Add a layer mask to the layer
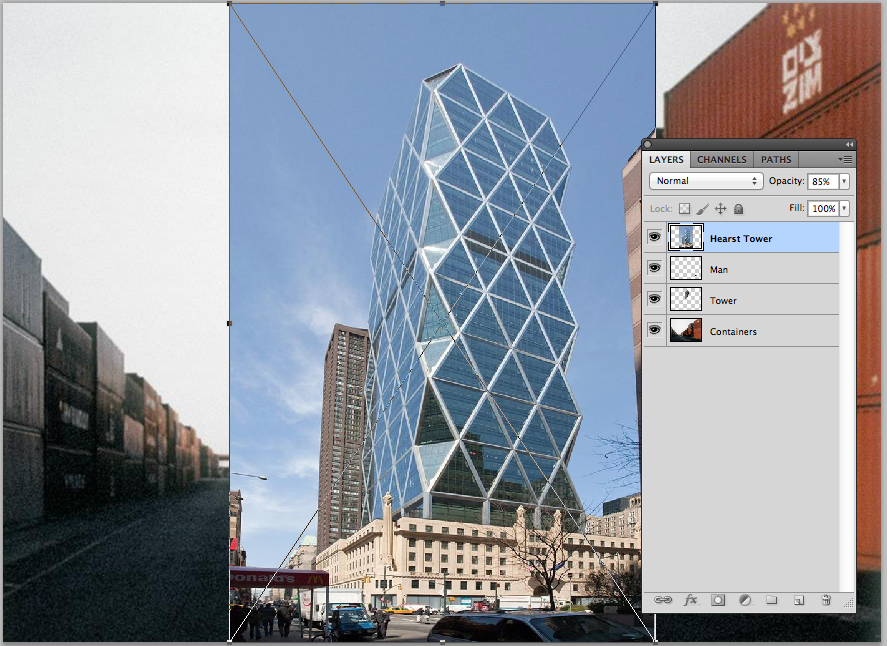This screenshot has height=646, width=887. tap(718, 600)
